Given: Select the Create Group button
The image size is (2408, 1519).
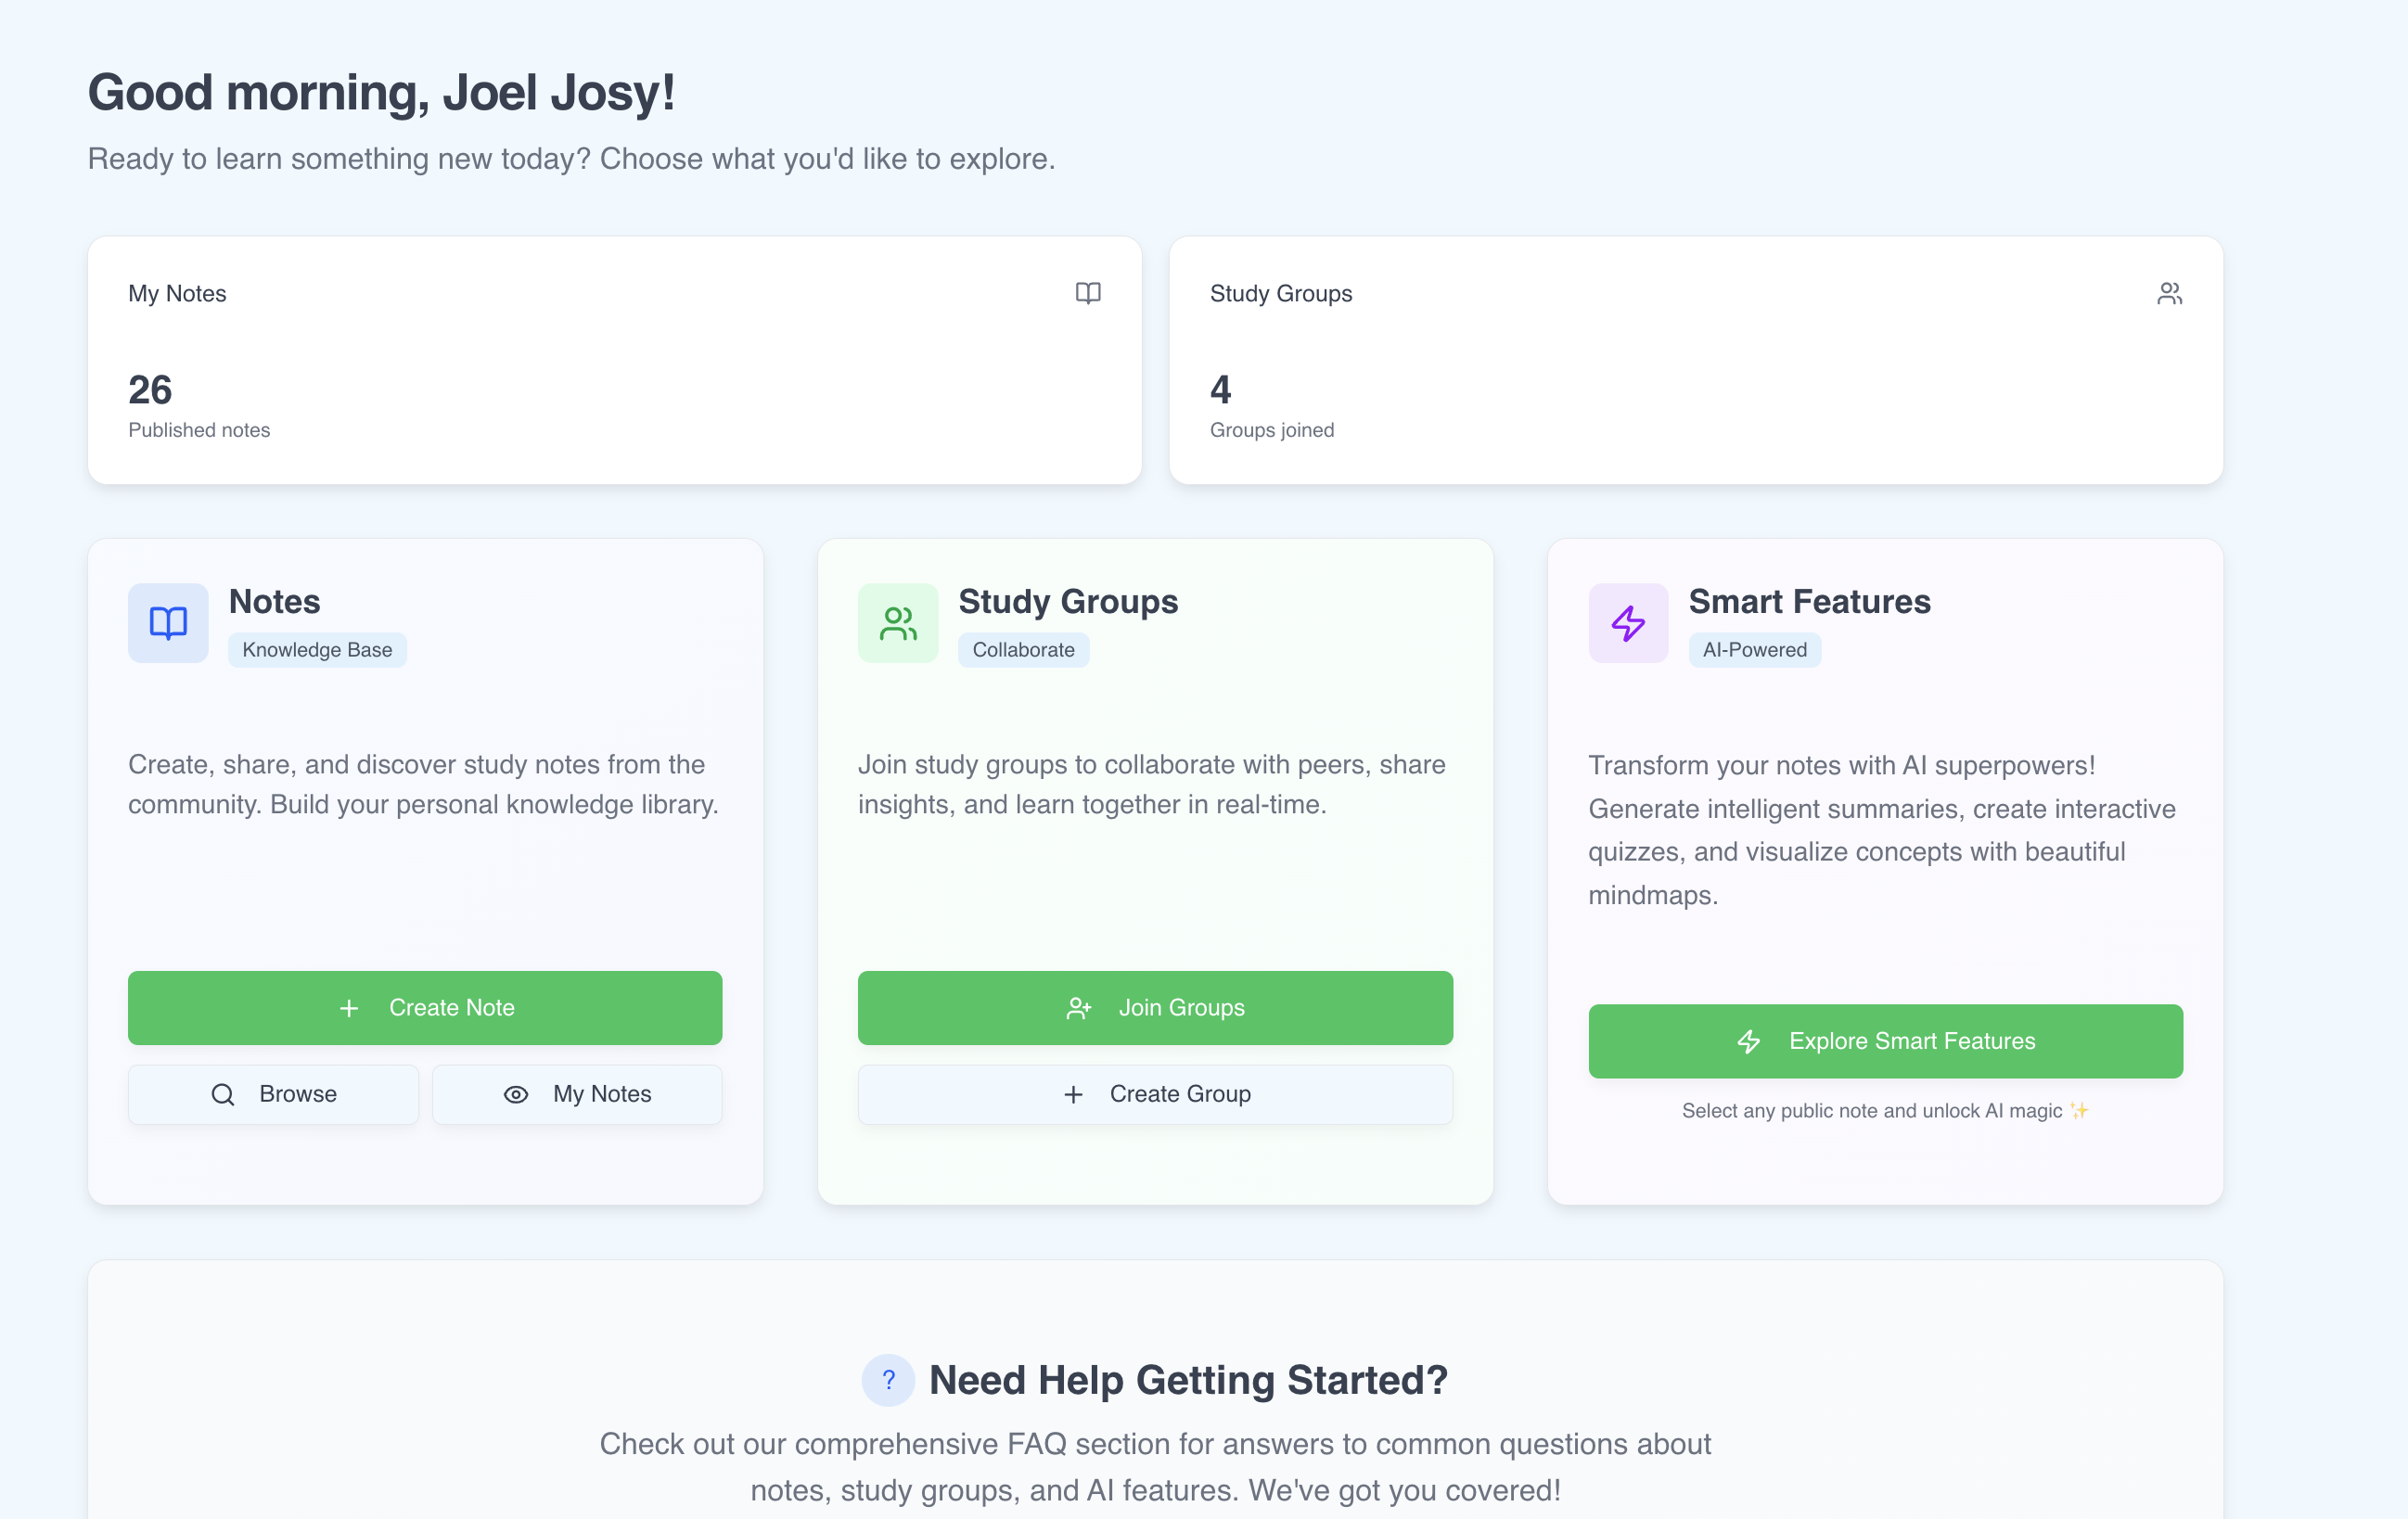Looking at the screenshot, I should pyautogui.click(x=1155, y=1094).
